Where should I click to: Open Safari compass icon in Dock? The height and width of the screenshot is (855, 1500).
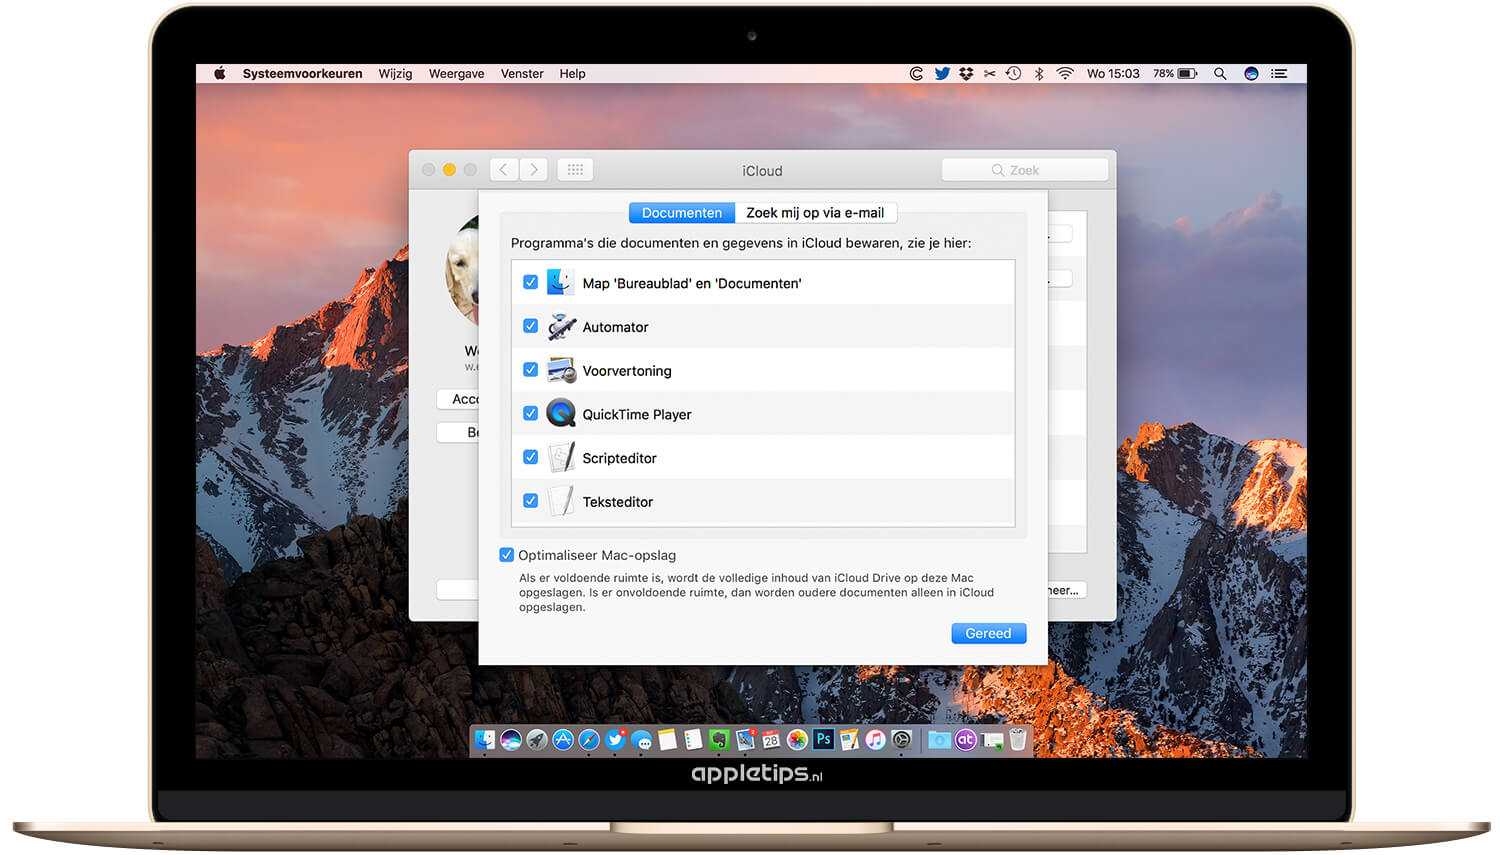click(589, 740)
